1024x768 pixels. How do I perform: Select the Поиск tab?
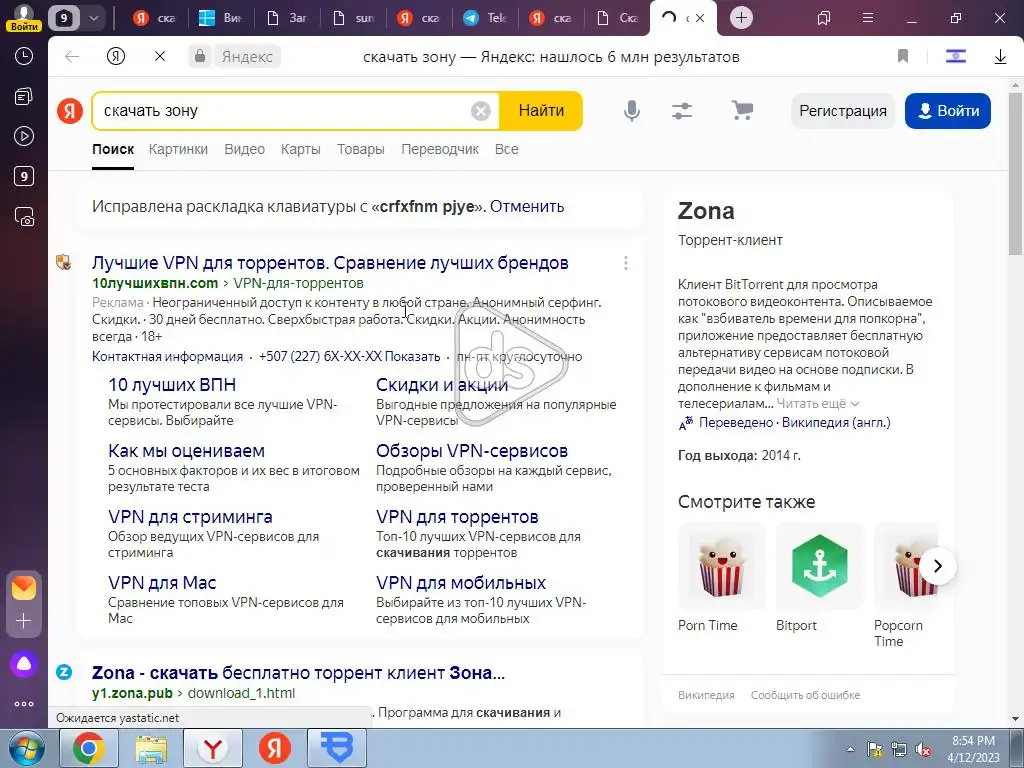pyautogui.click(x=113, y=150)
